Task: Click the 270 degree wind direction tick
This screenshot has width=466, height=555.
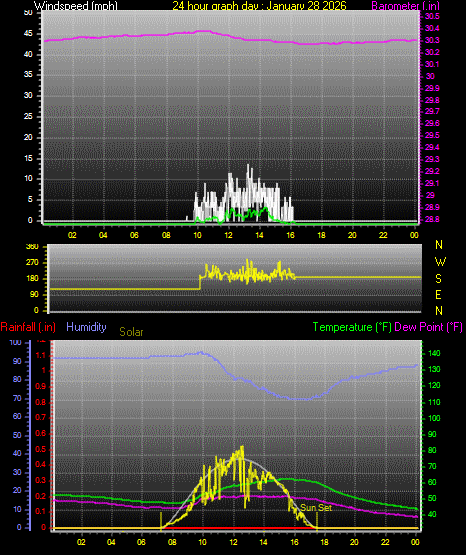Action: tap(32, 263)
